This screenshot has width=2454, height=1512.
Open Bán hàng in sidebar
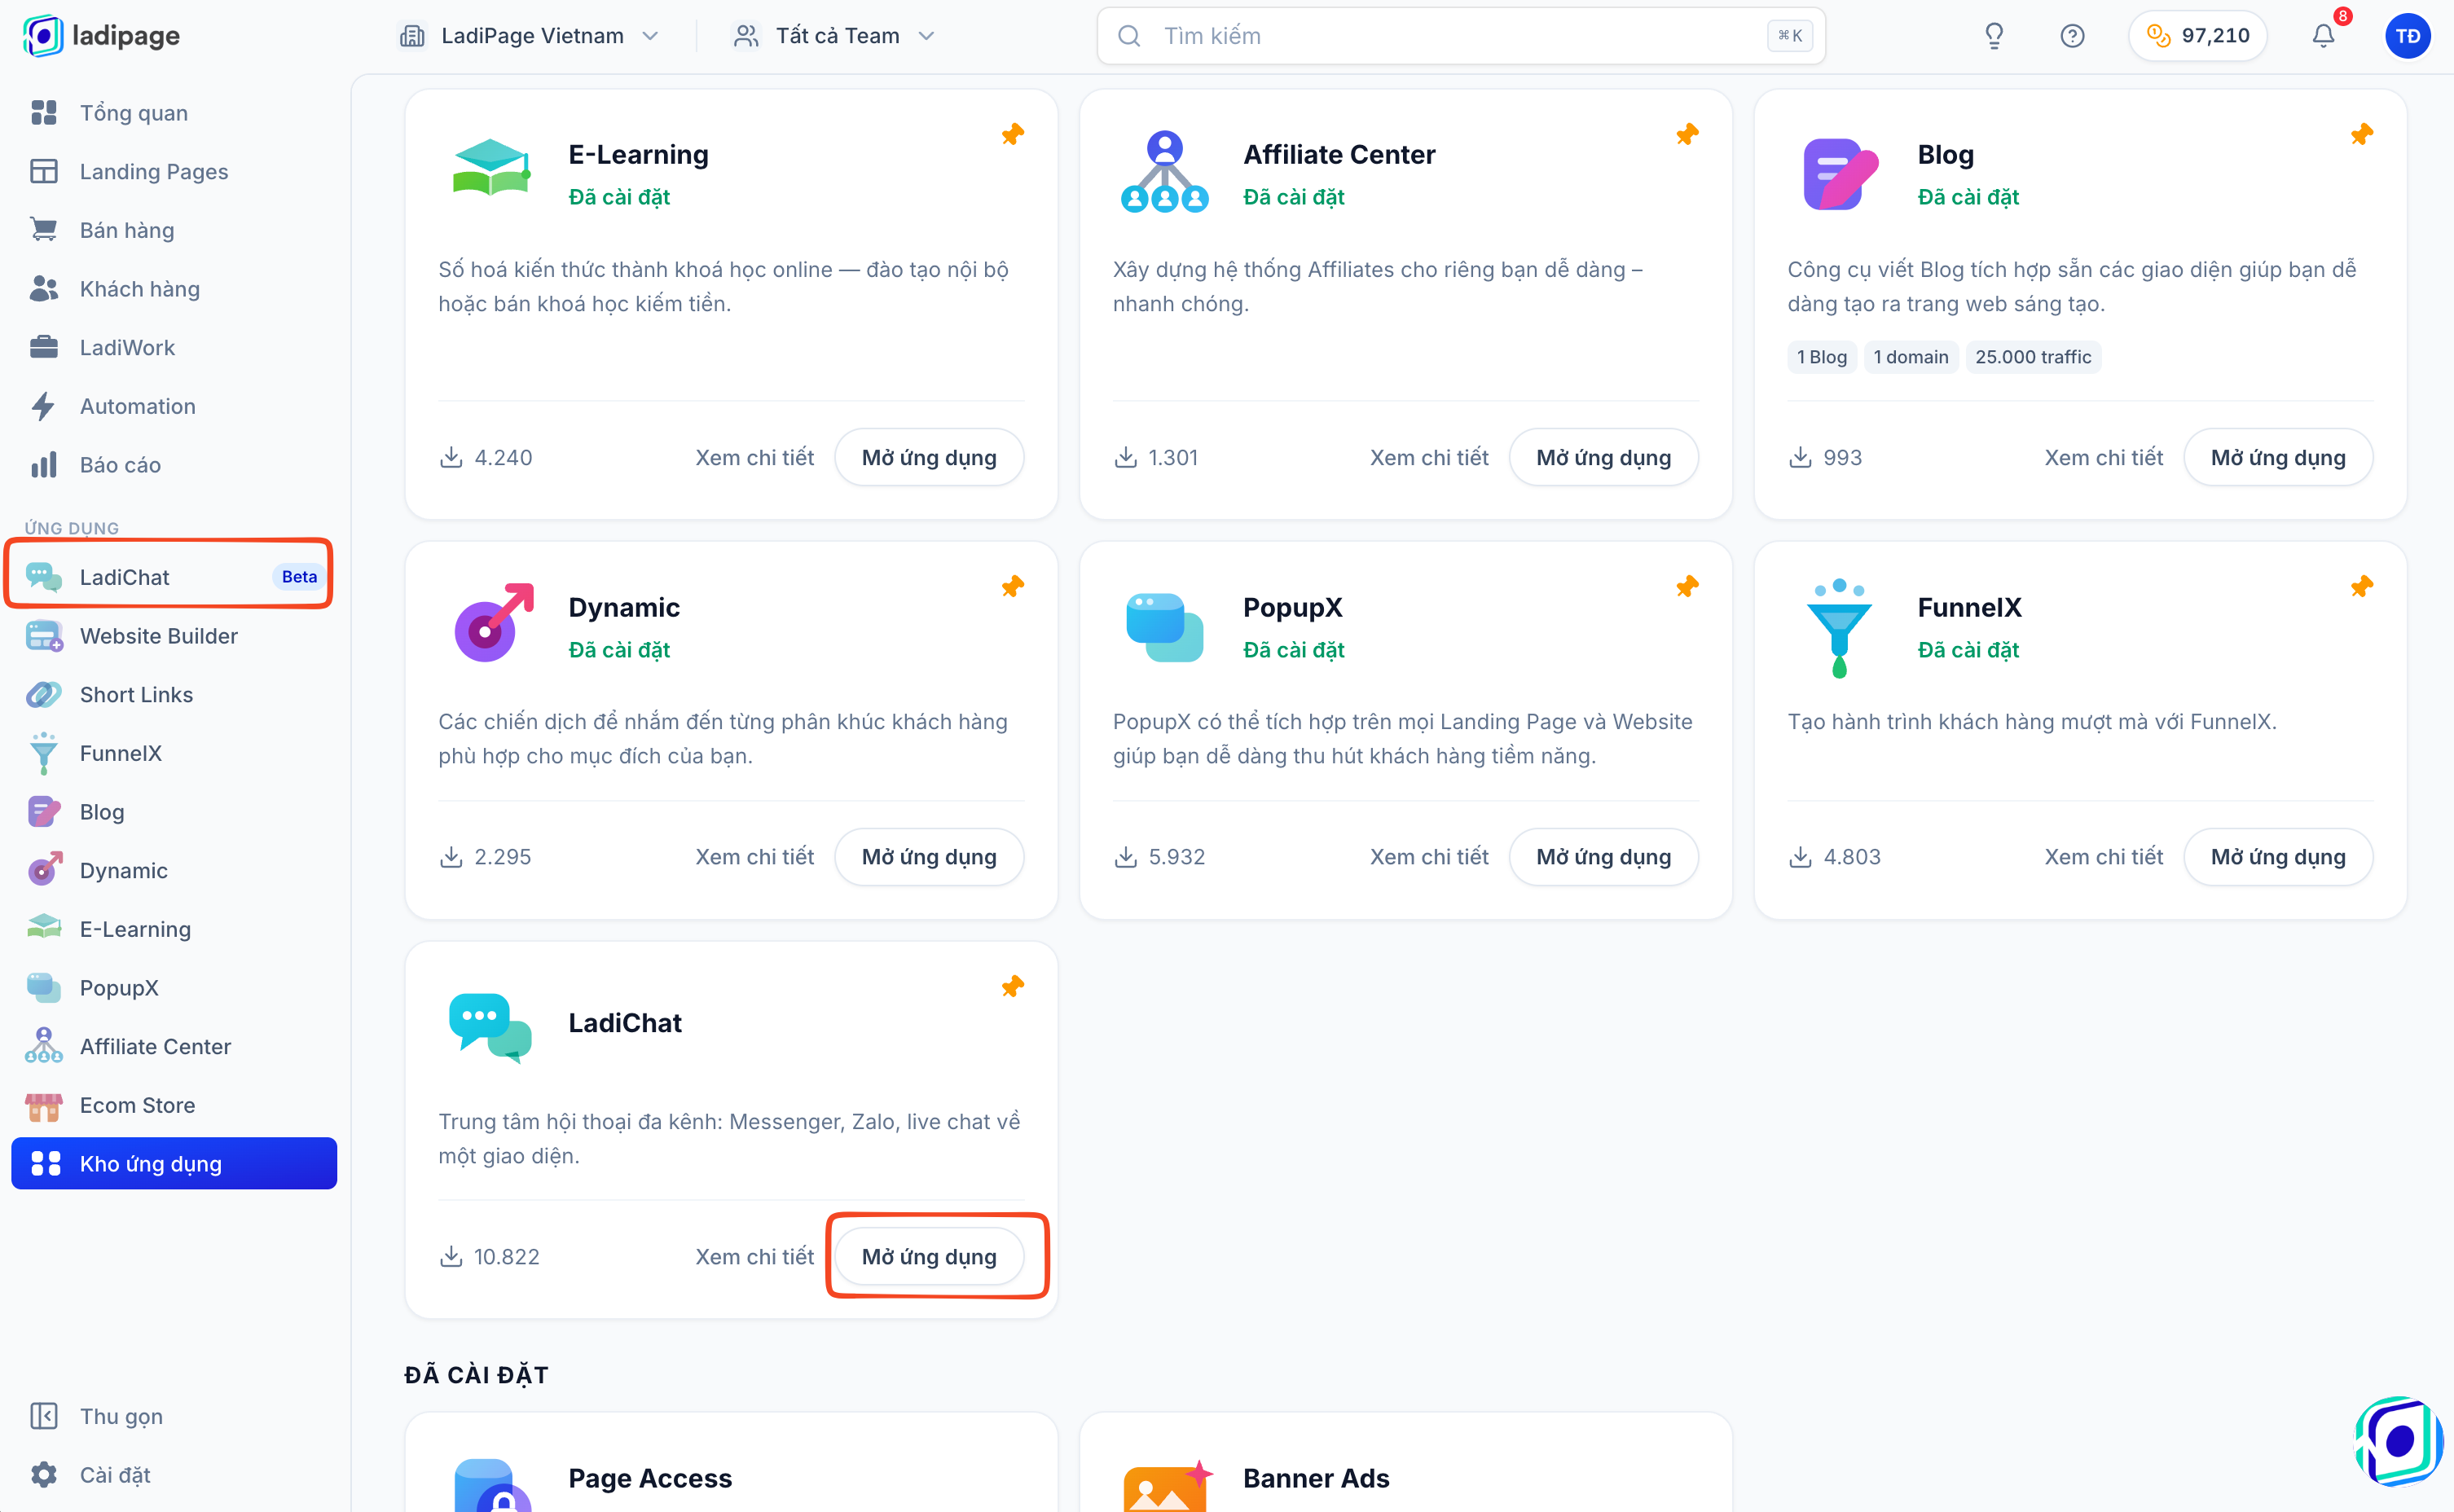[174, 230]
